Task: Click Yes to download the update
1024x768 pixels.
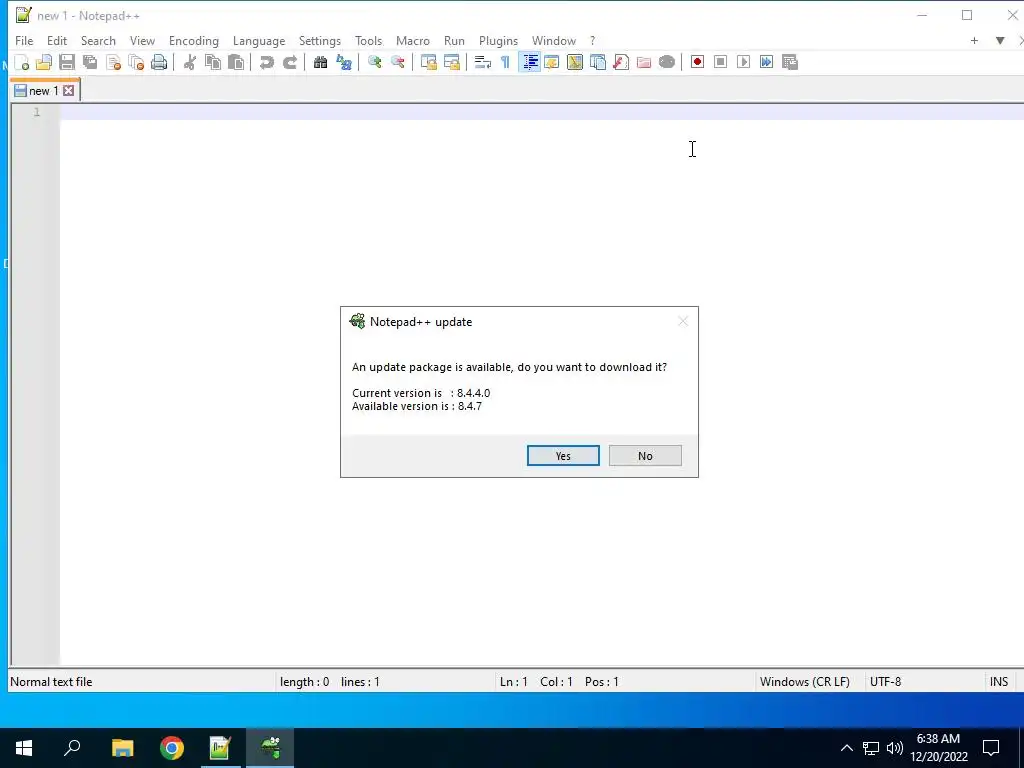Action: point(563,456)
